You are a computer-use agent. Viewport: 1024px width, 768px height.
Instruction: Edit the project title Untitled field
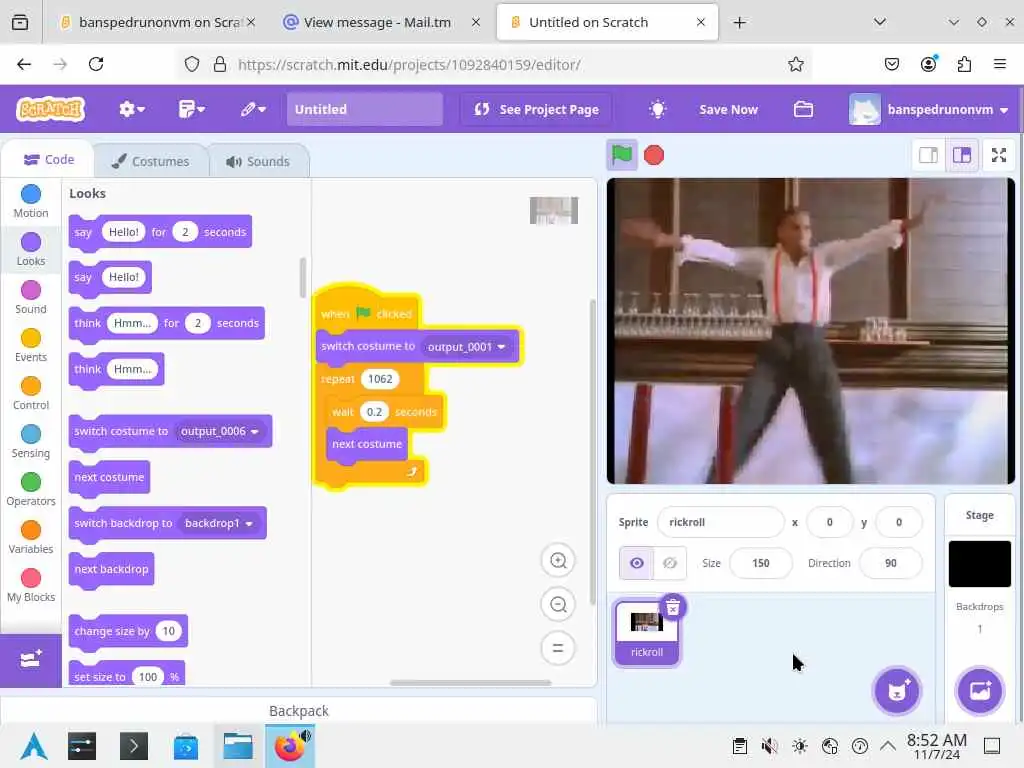pyautogui.click(x=364, y=109)
